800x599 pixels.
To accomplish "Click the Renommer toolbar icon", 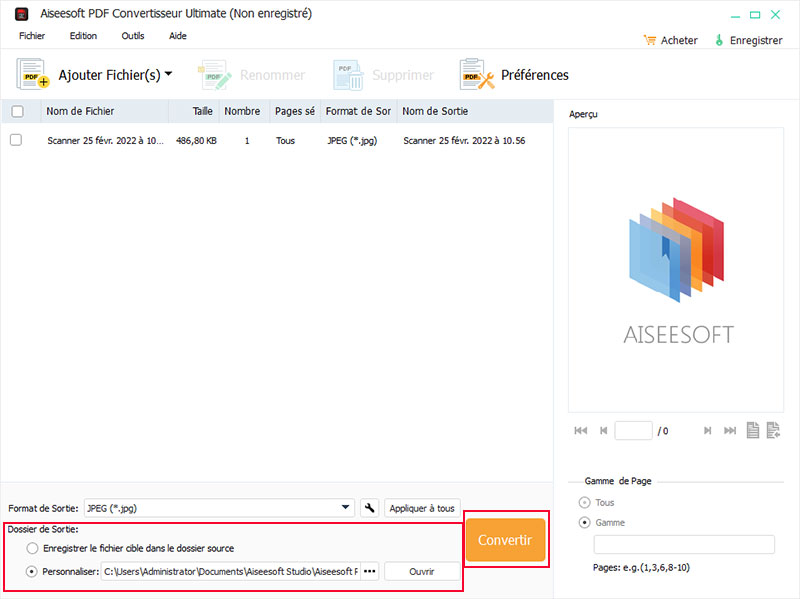I will [214, 75].
